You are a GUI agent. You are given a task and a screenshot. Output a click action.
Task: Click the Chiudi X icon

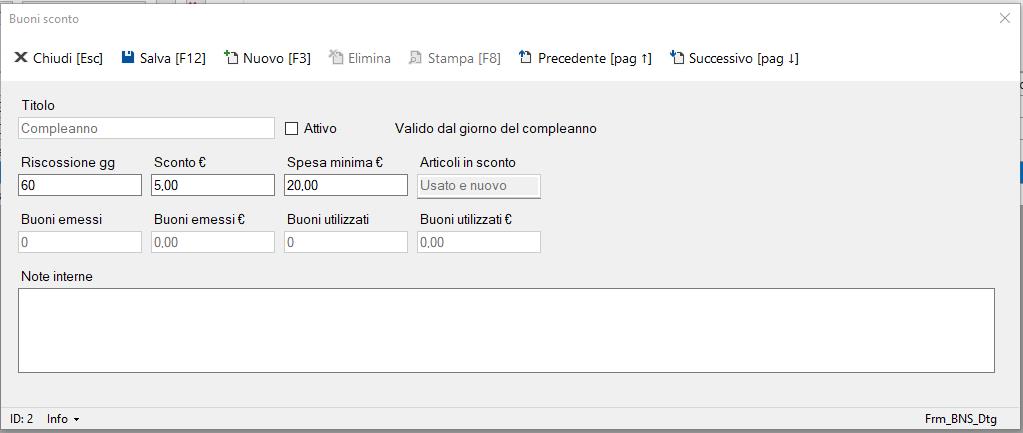click(x=20, y=58)
